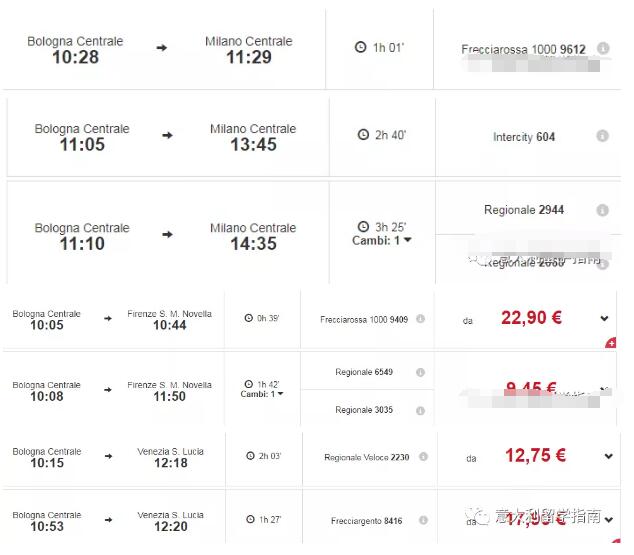
Task: Select 12,75 € price for Venezia train
Action: point(535,455)
